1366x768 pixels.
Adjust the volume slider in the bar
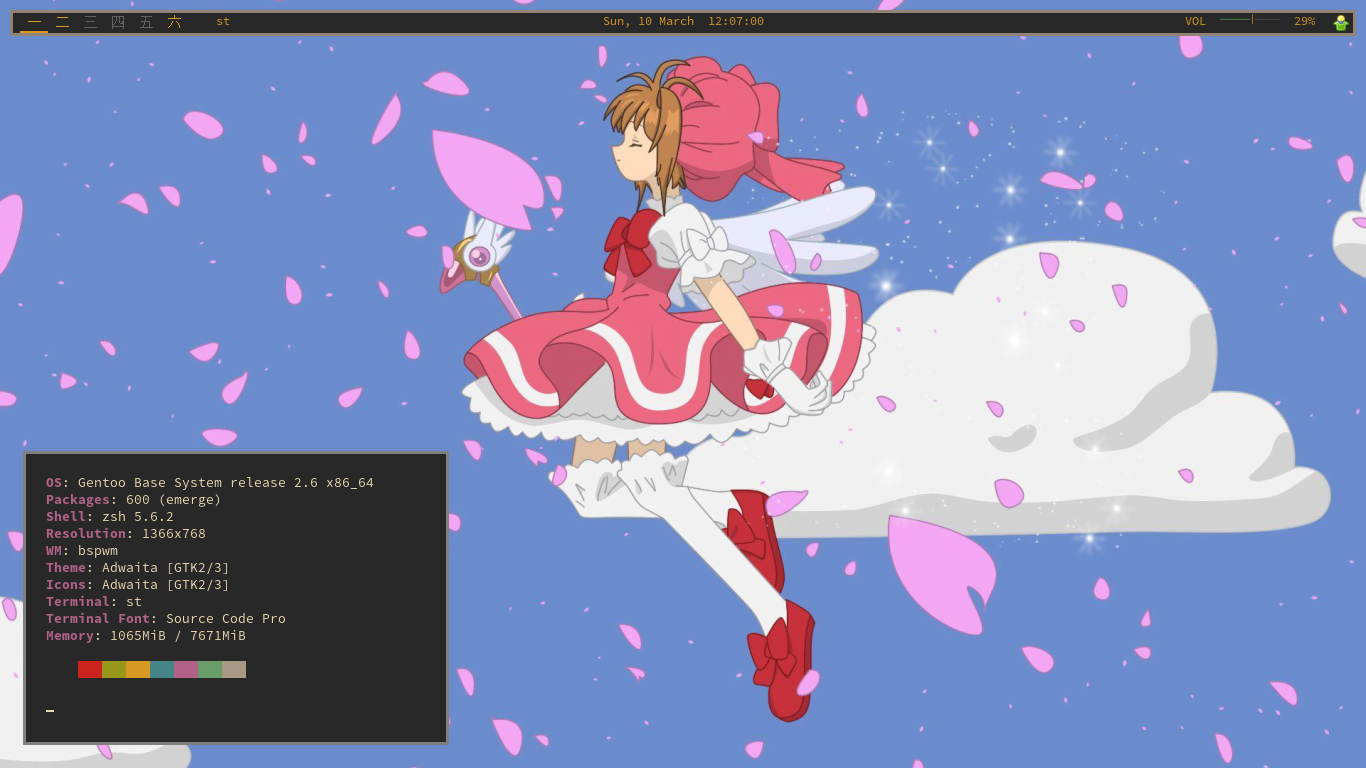tap(1250, 19)
